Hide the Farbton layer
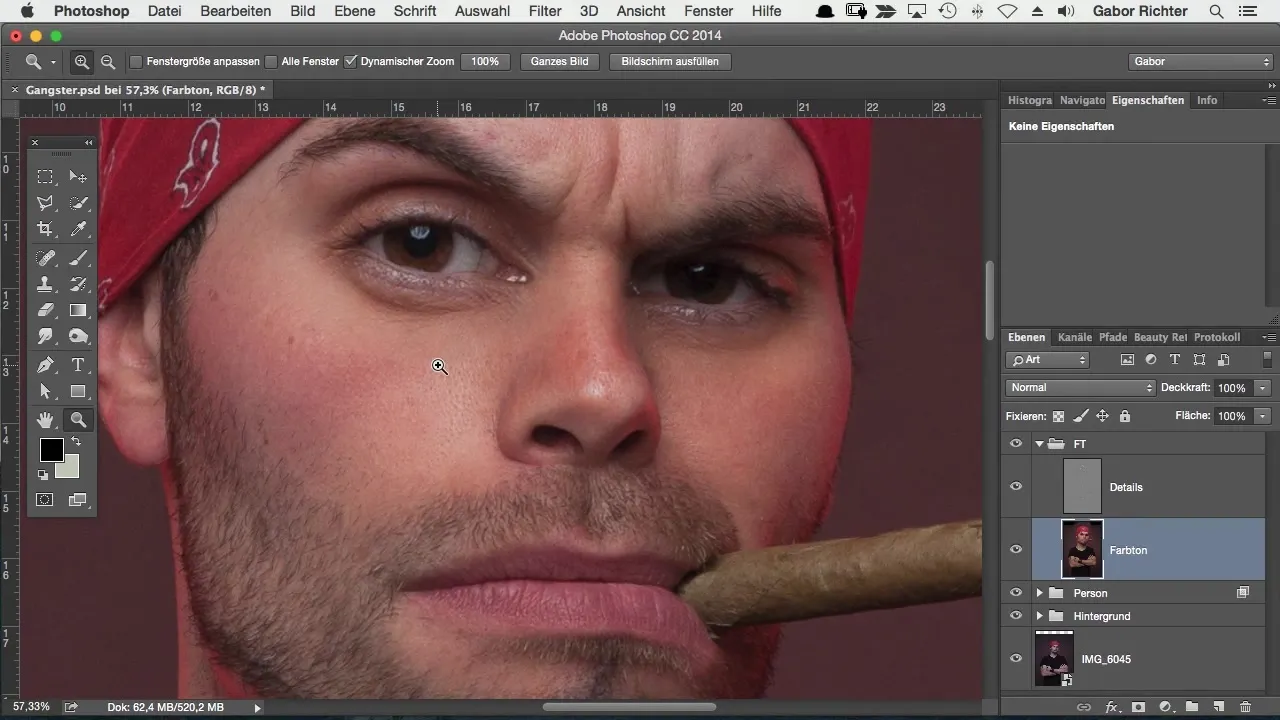The width and height of the screenshot is (1280, 720). click(x=1016, y=549)
